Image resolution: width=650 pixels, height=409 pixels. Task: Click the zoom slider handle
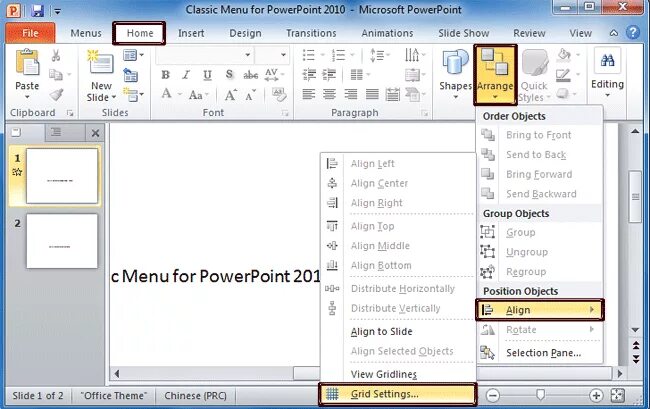click(x=540, y=395)
